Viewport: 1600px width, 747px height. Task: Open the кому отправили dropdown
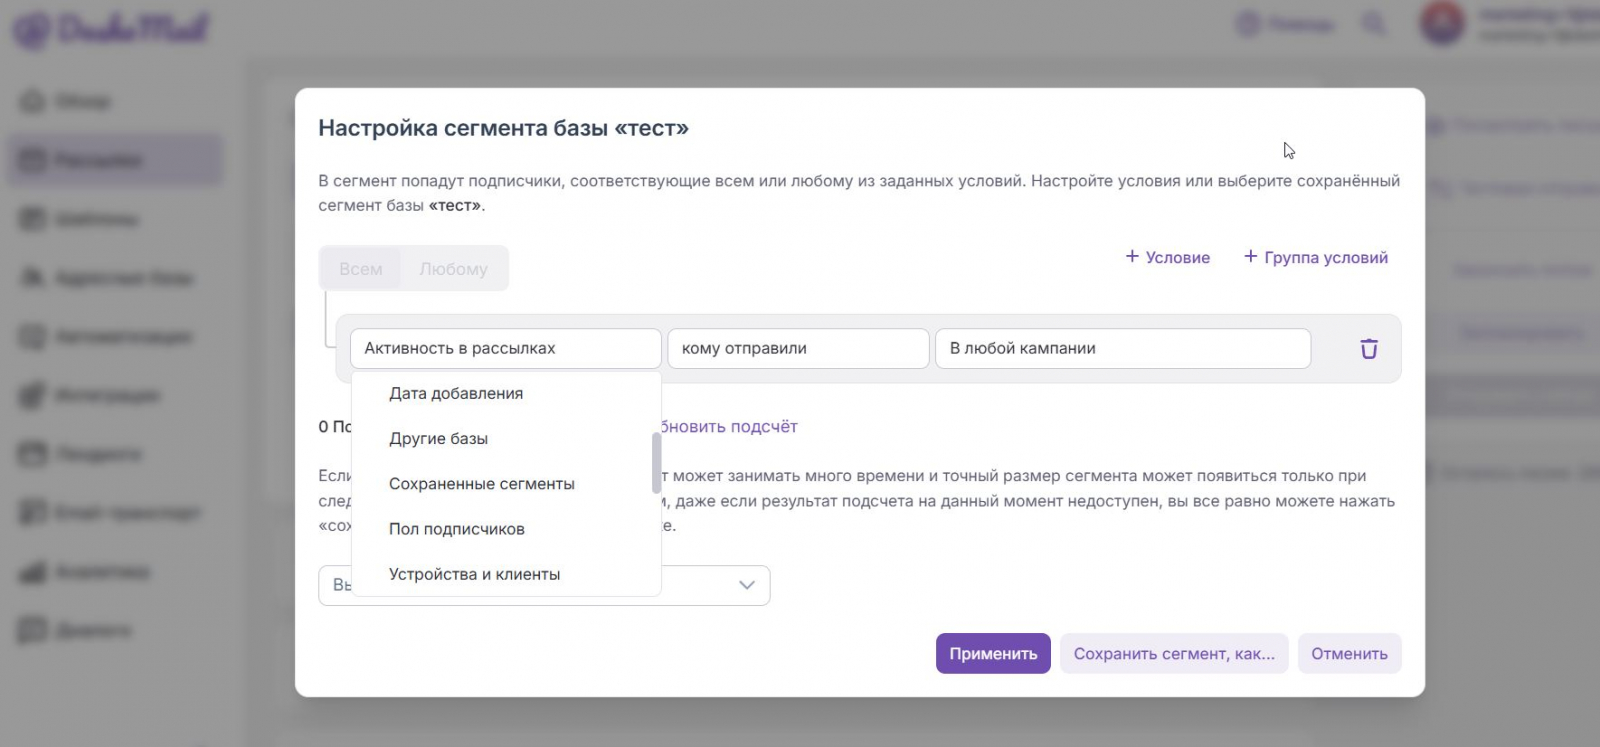click(798, 349)
